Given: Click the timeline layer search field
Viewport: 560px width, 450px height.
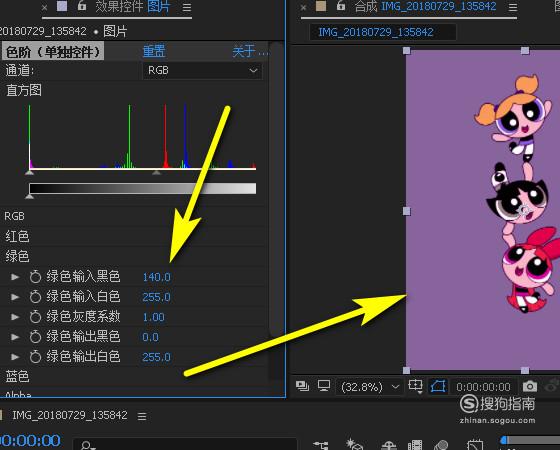Looking at the screenshot, I should [x=185, y=444].
